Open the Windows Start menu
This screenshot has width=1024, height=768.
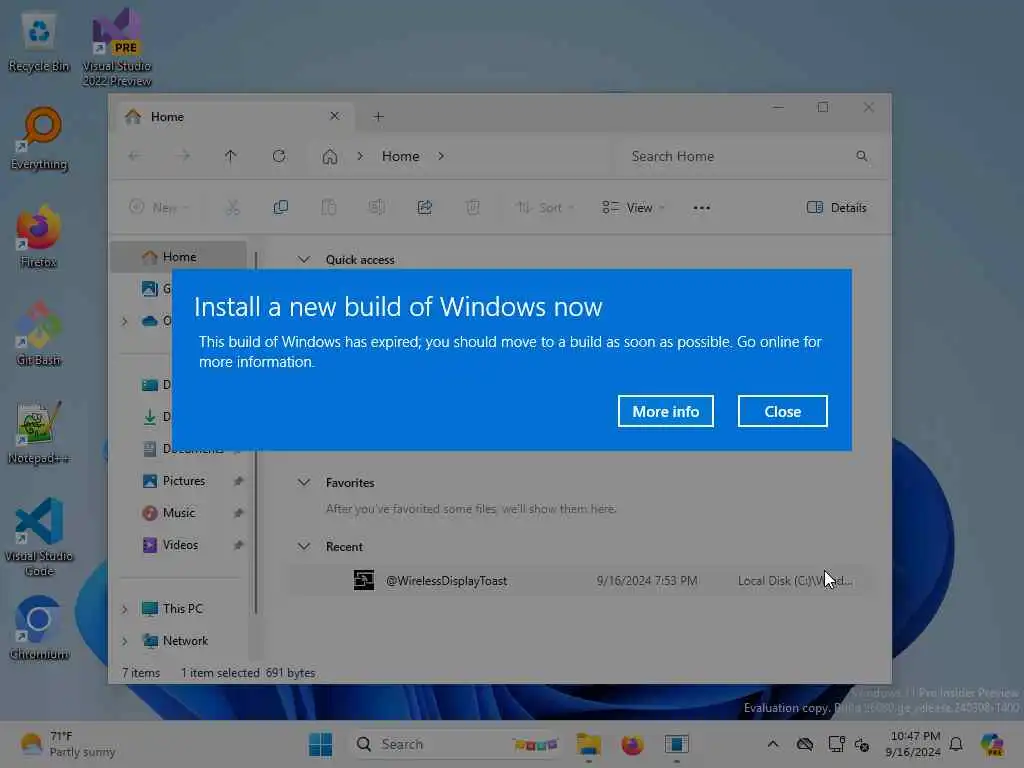pyautogui.click(x=321, y=744)
